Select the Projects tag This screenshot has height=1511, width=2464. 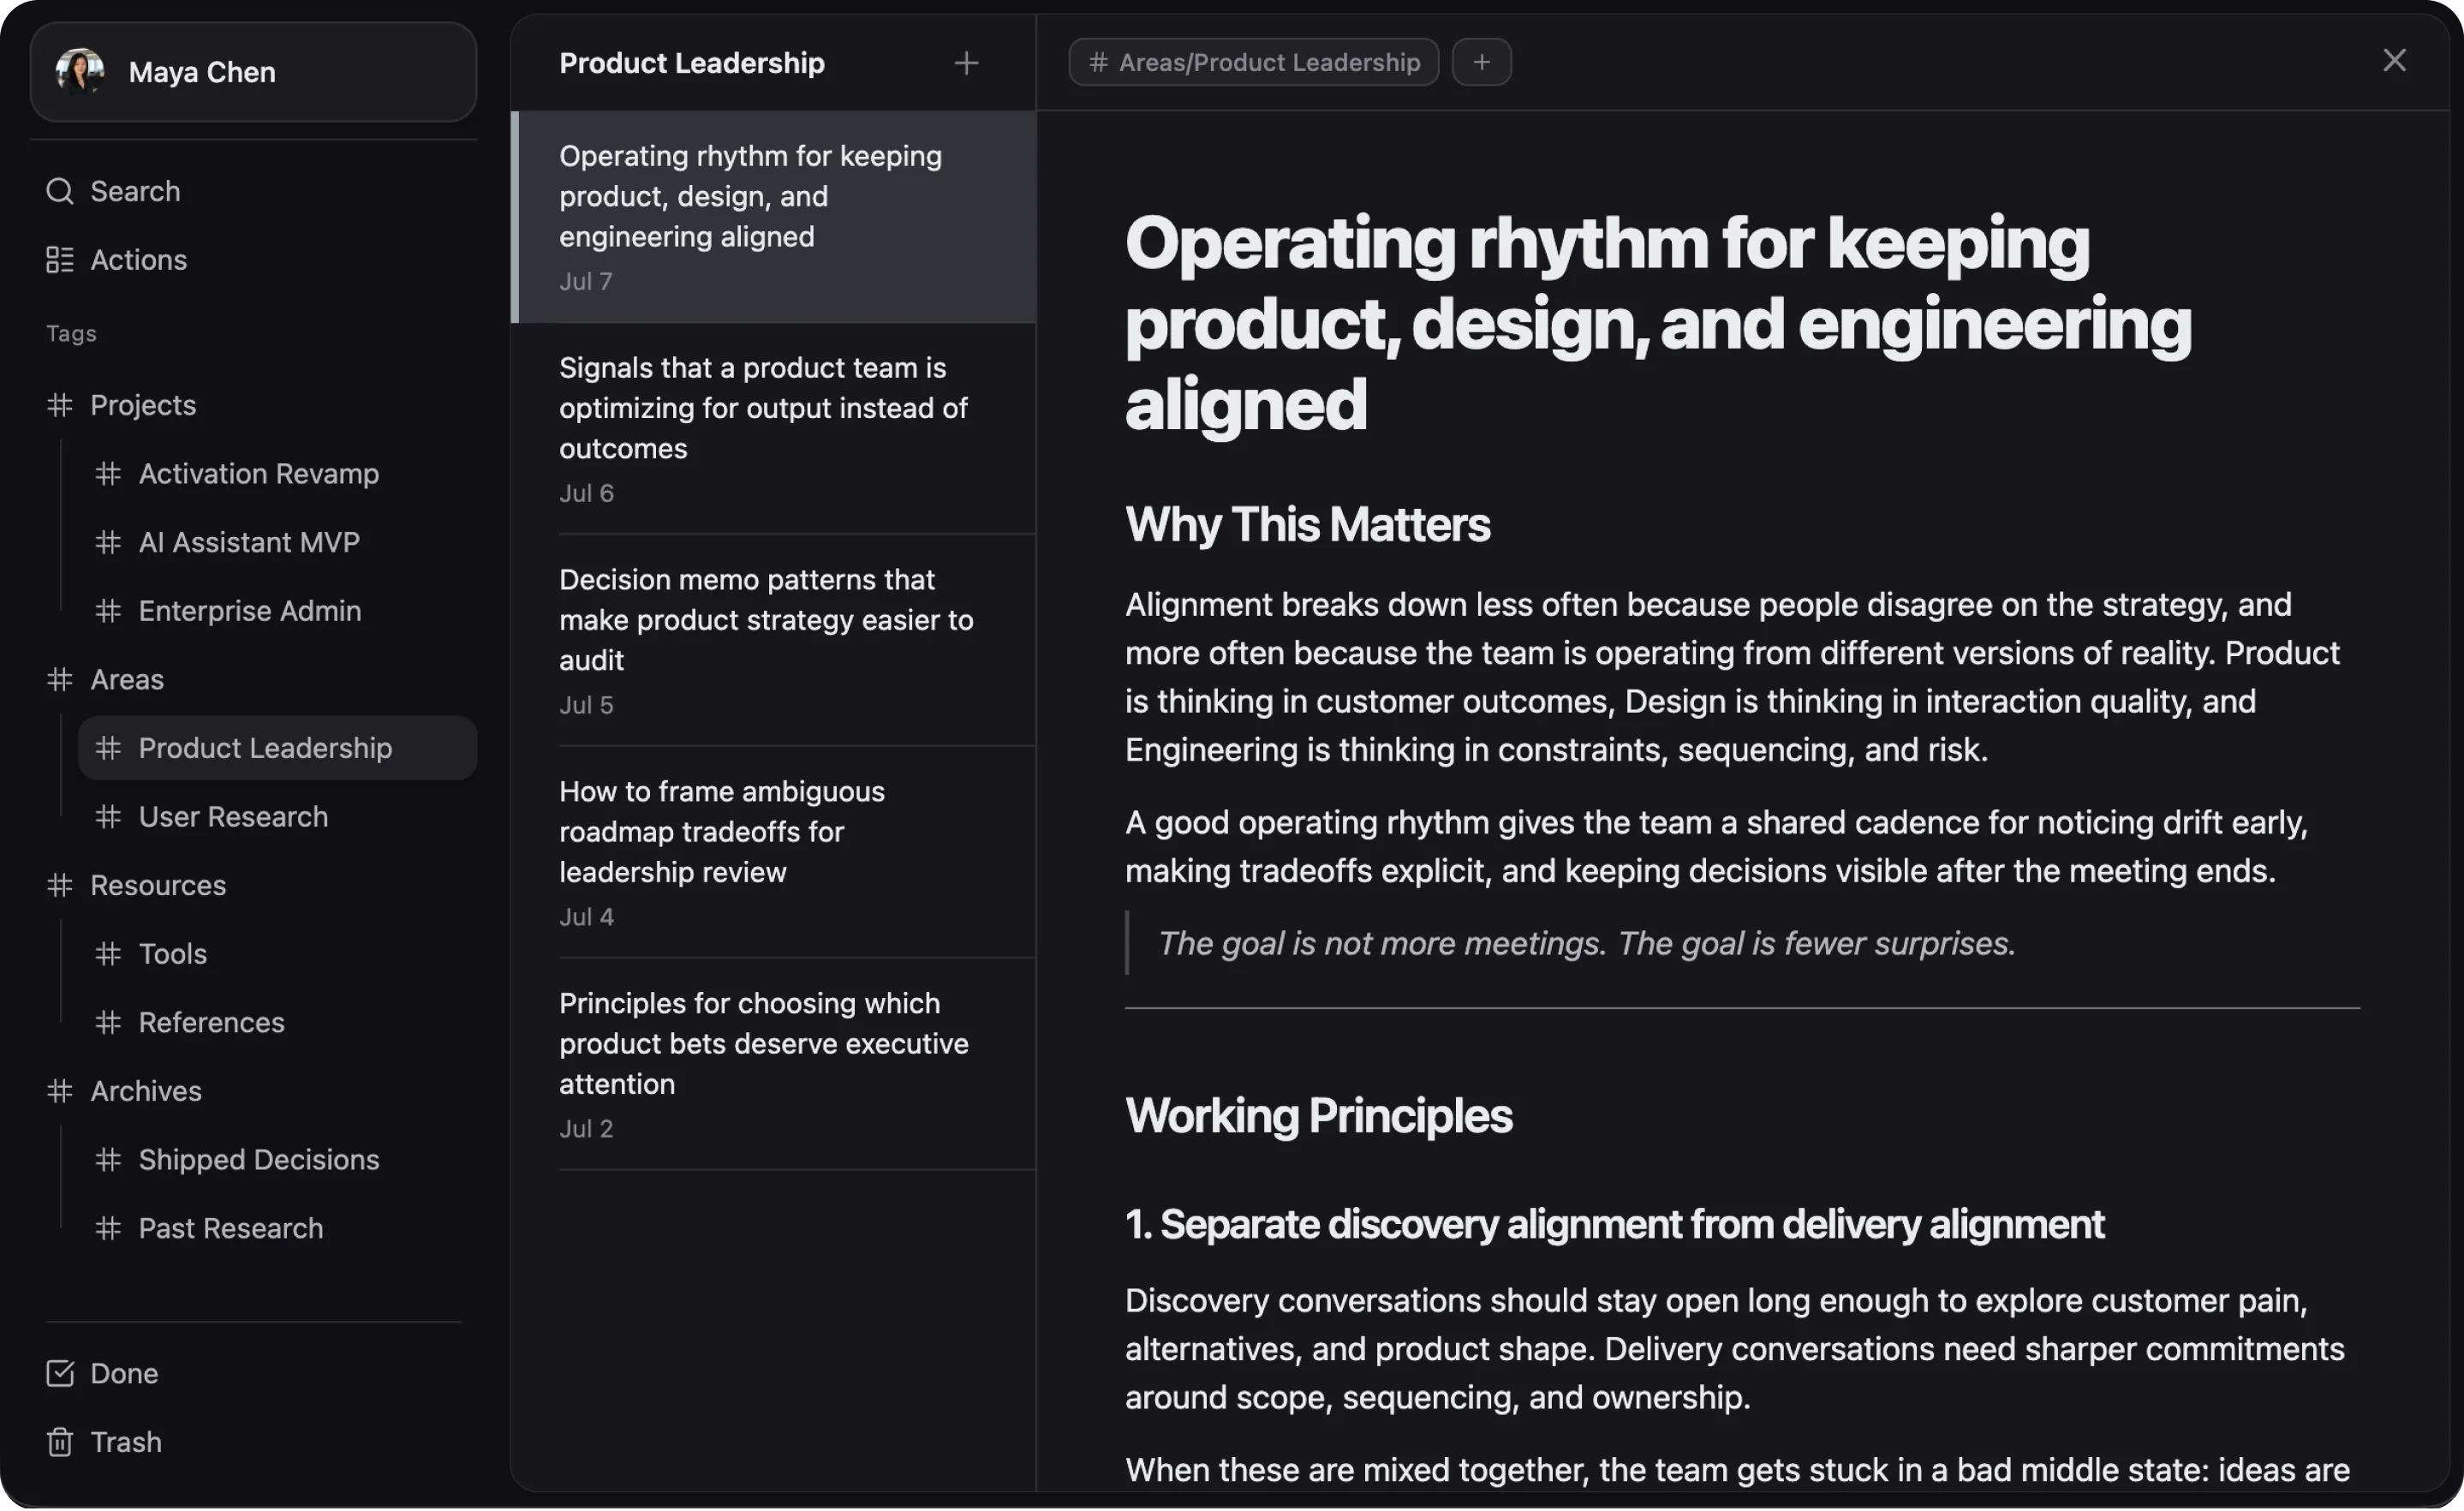point(254,405)
